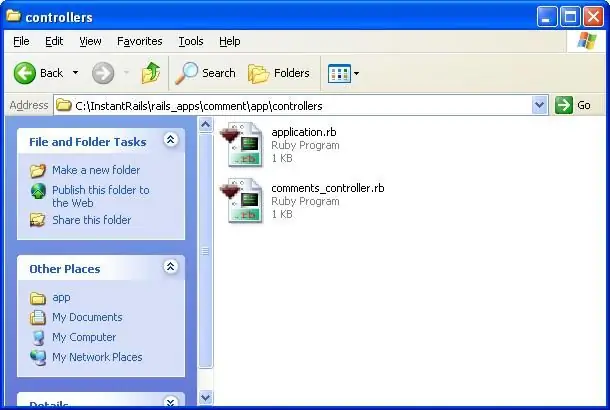Select the comments_controller.rb file icon
Viewport: 610px width, 410px height.
(242, 200)
